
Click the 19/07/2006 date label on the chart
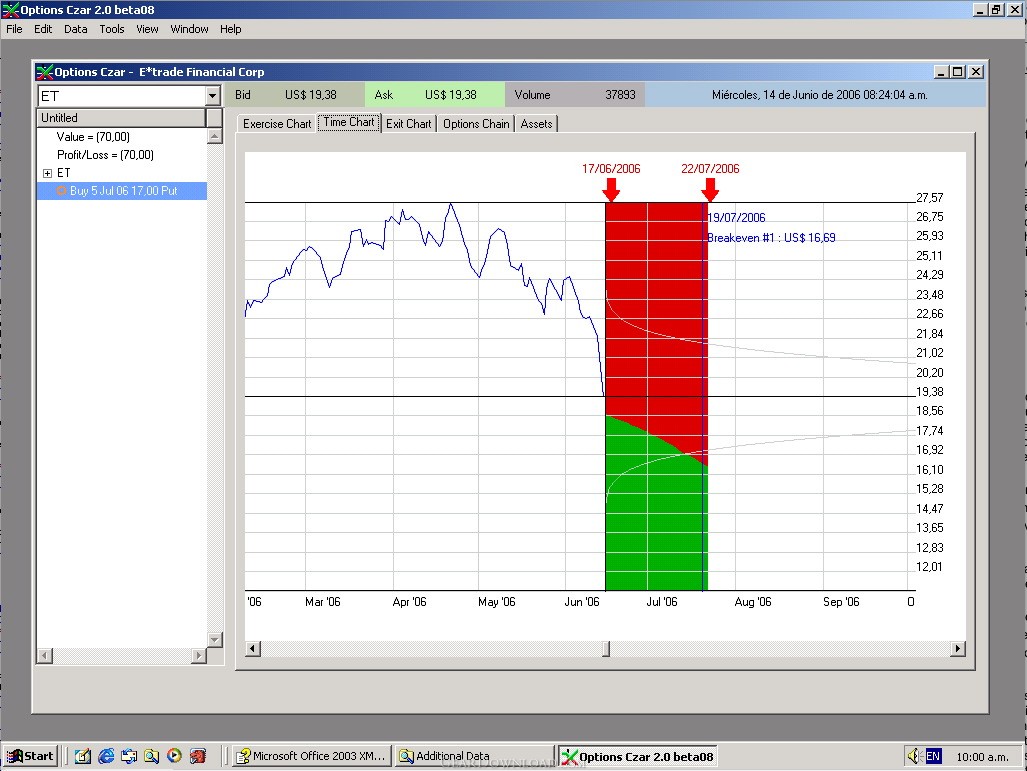click(736, 217)
